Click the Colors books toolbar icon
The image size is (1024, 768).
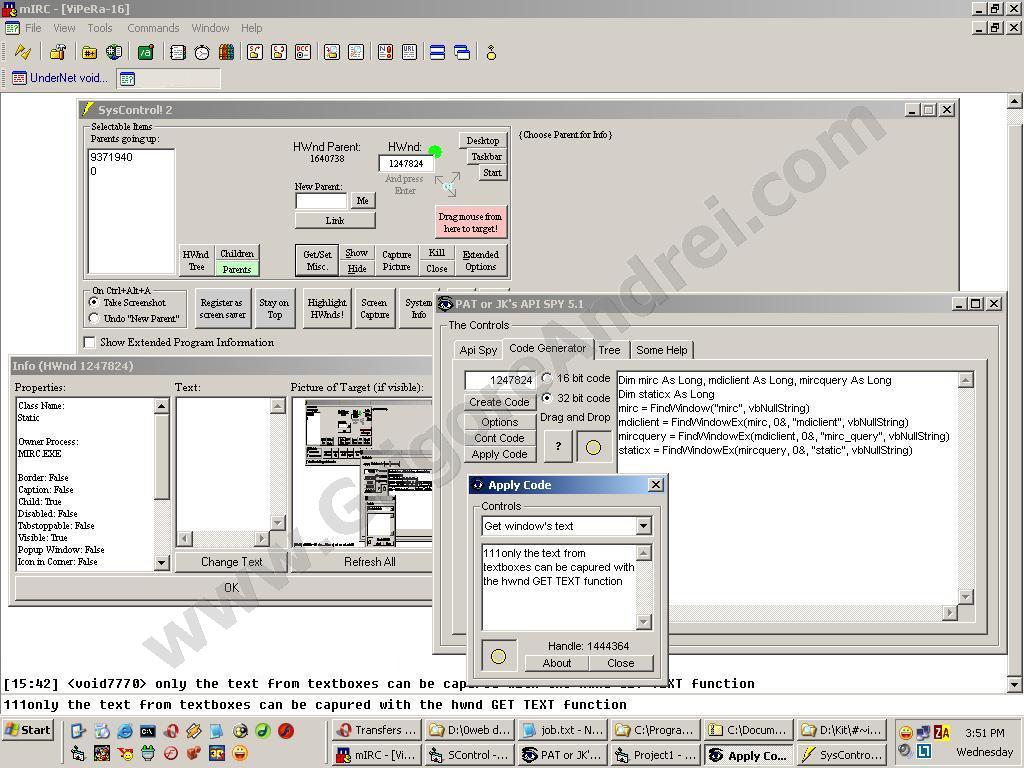(x=226, y=52)
